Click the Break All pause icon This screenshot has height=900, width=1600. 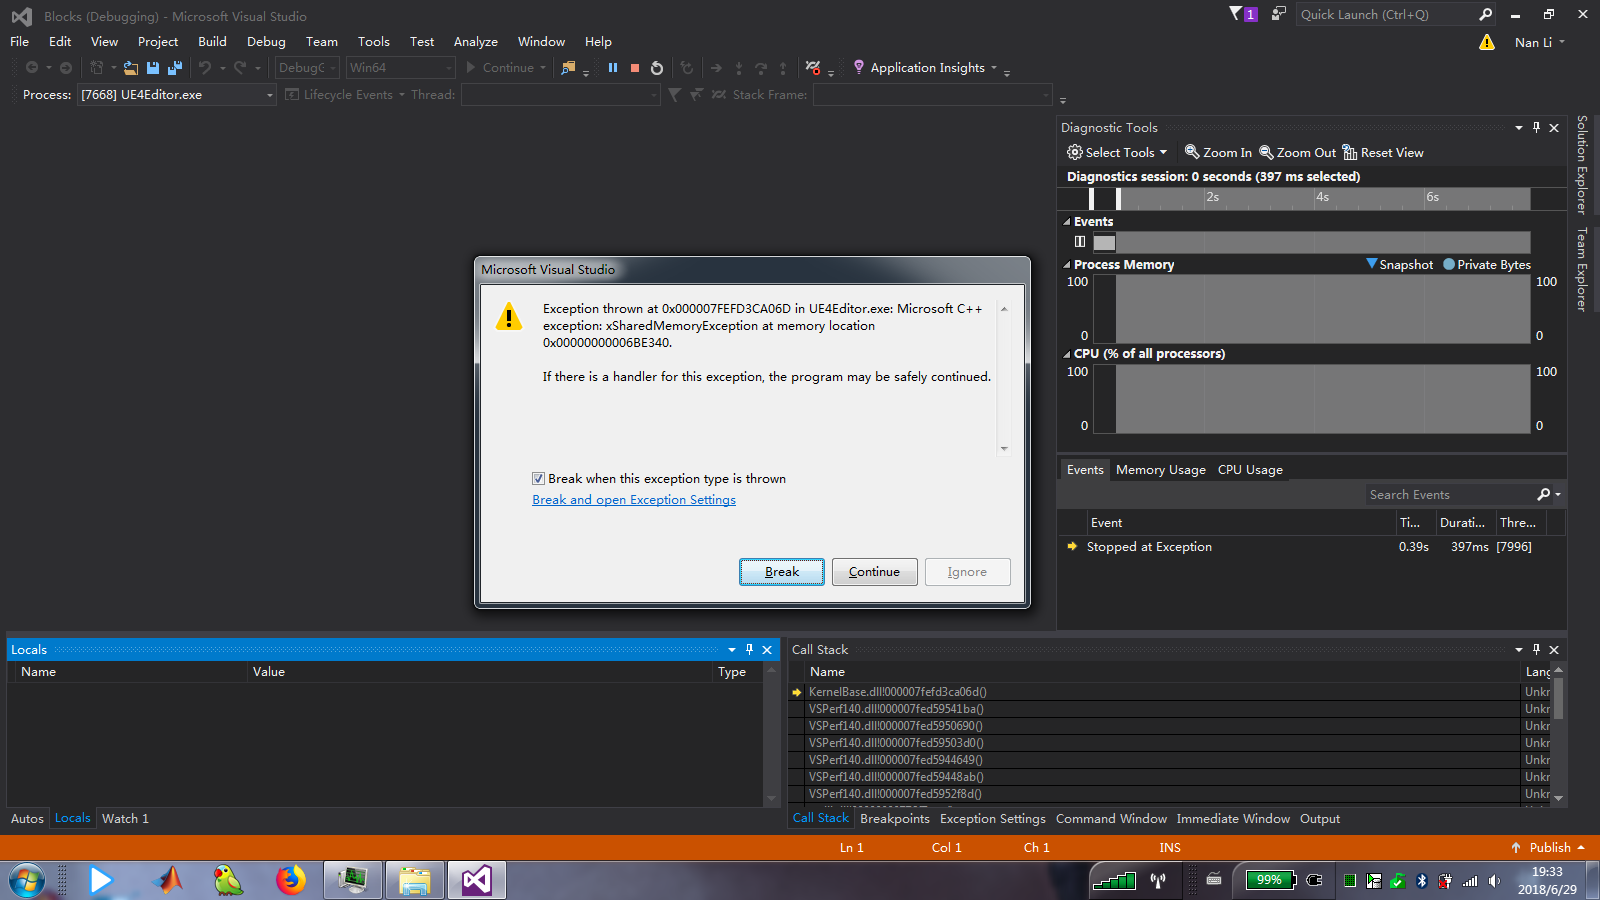[x=613, y=67]
